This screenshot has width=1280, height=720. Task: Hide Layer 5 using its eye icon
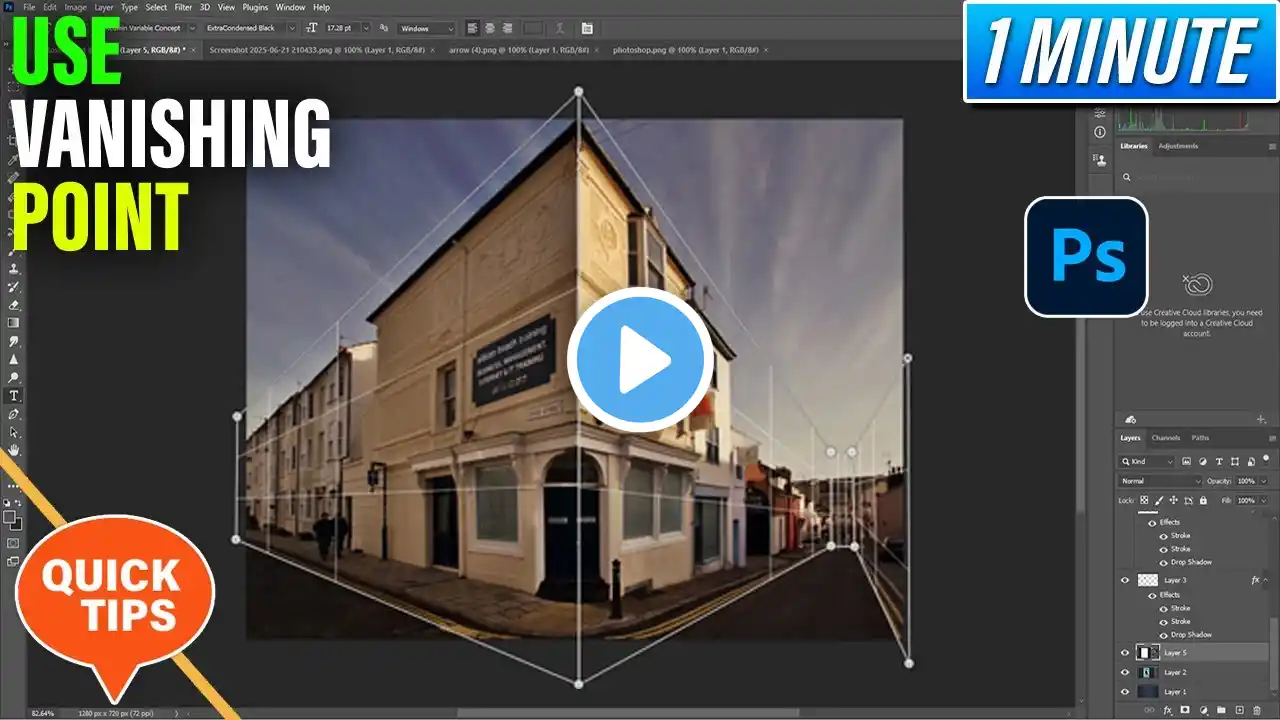click(x=1125, y=653)
